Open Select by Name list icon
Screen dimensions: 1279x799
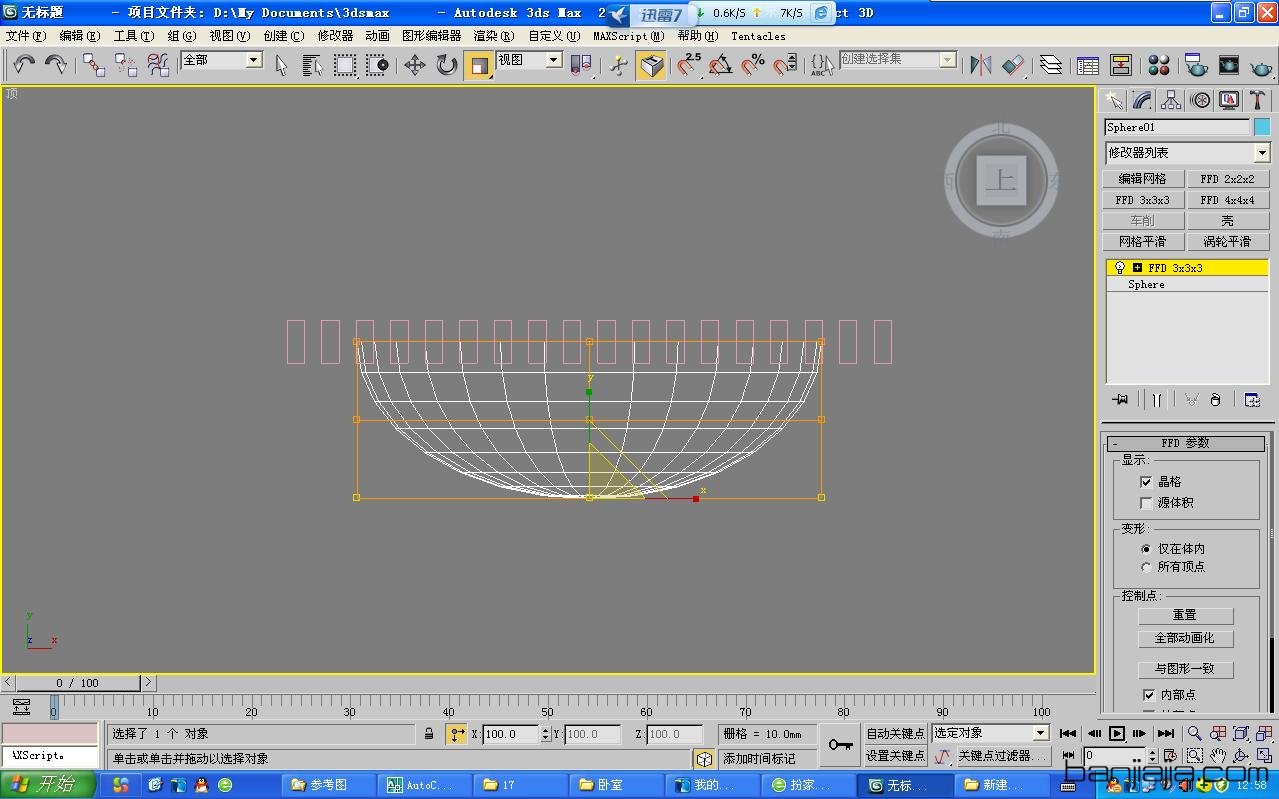pos(313,65)
